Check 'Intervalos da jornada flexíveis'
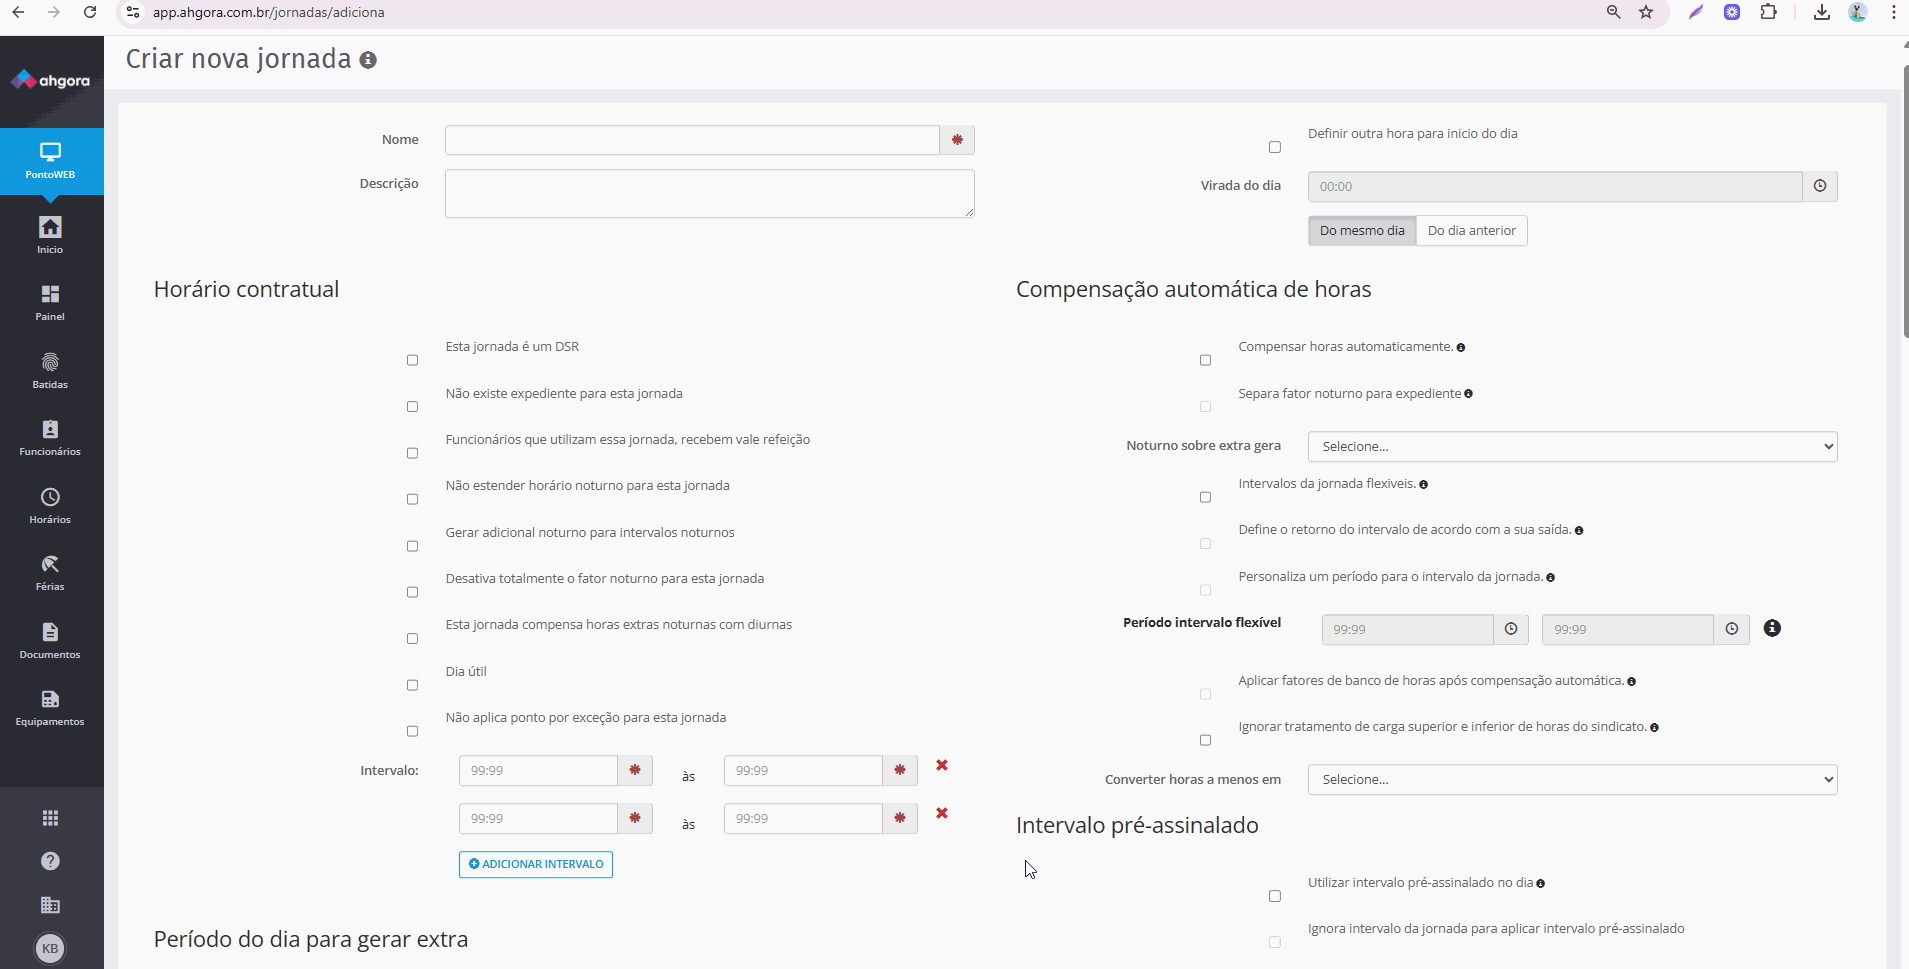The width and height of the screenshot is (1909, 969). pos(1205,497)
